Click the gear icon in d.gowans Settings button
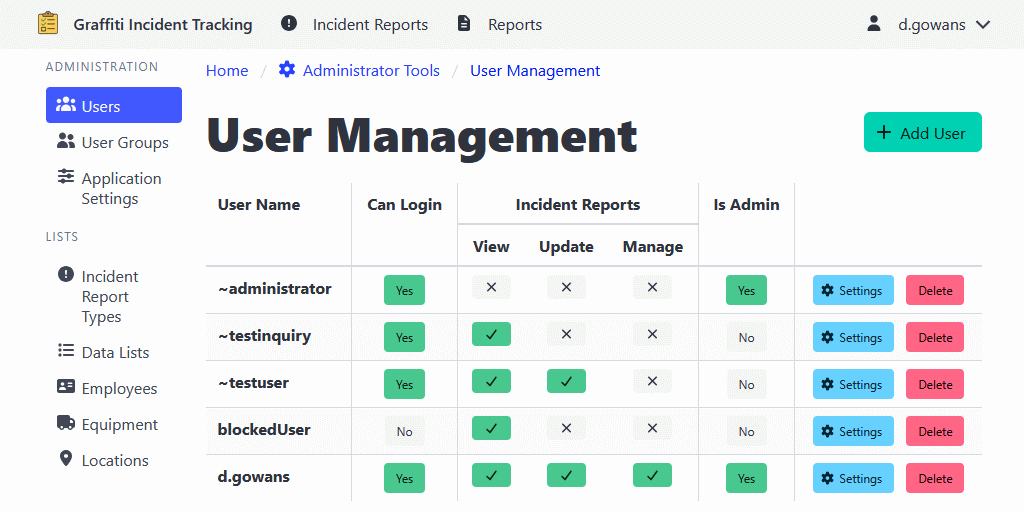 click(827, 478)
